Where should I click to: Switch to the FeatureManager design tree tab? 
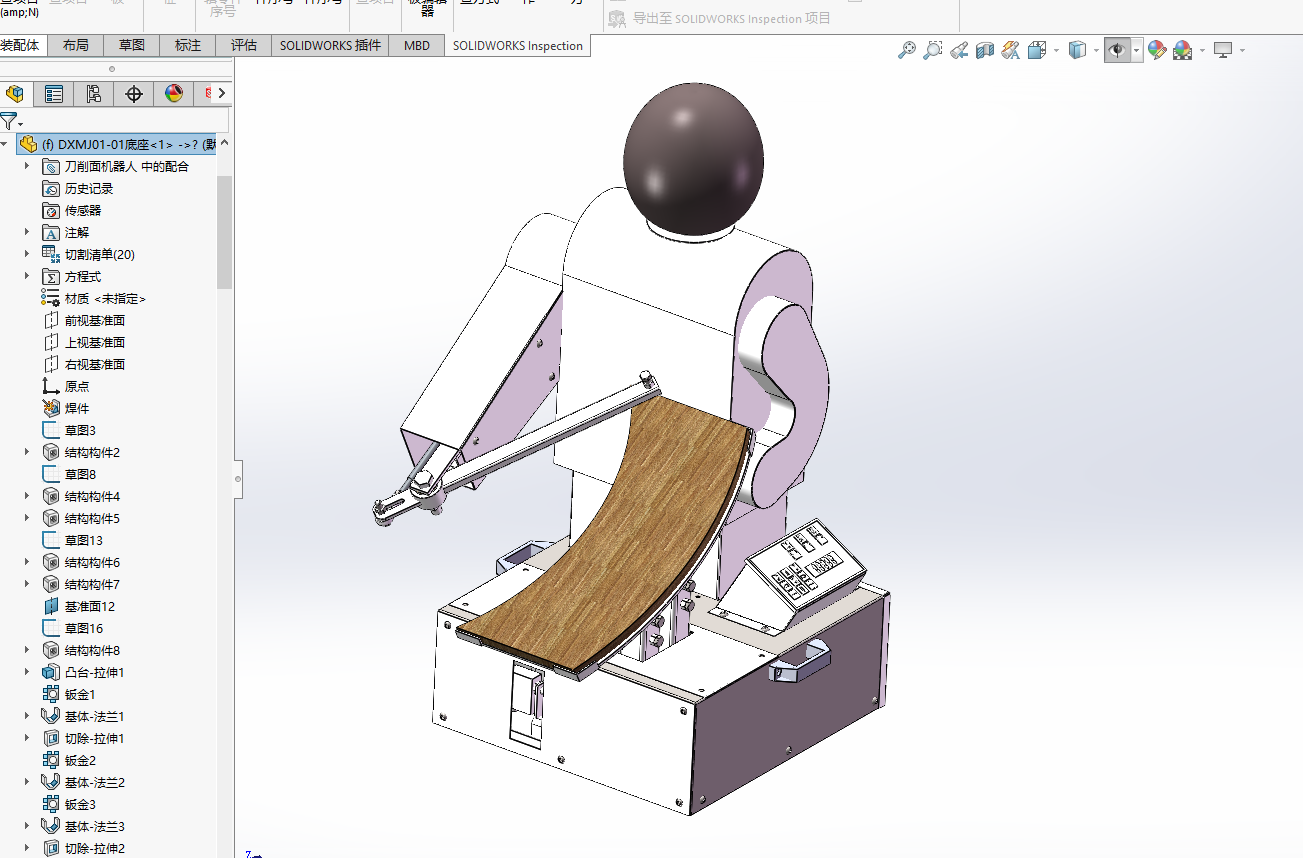pos(15,94)
